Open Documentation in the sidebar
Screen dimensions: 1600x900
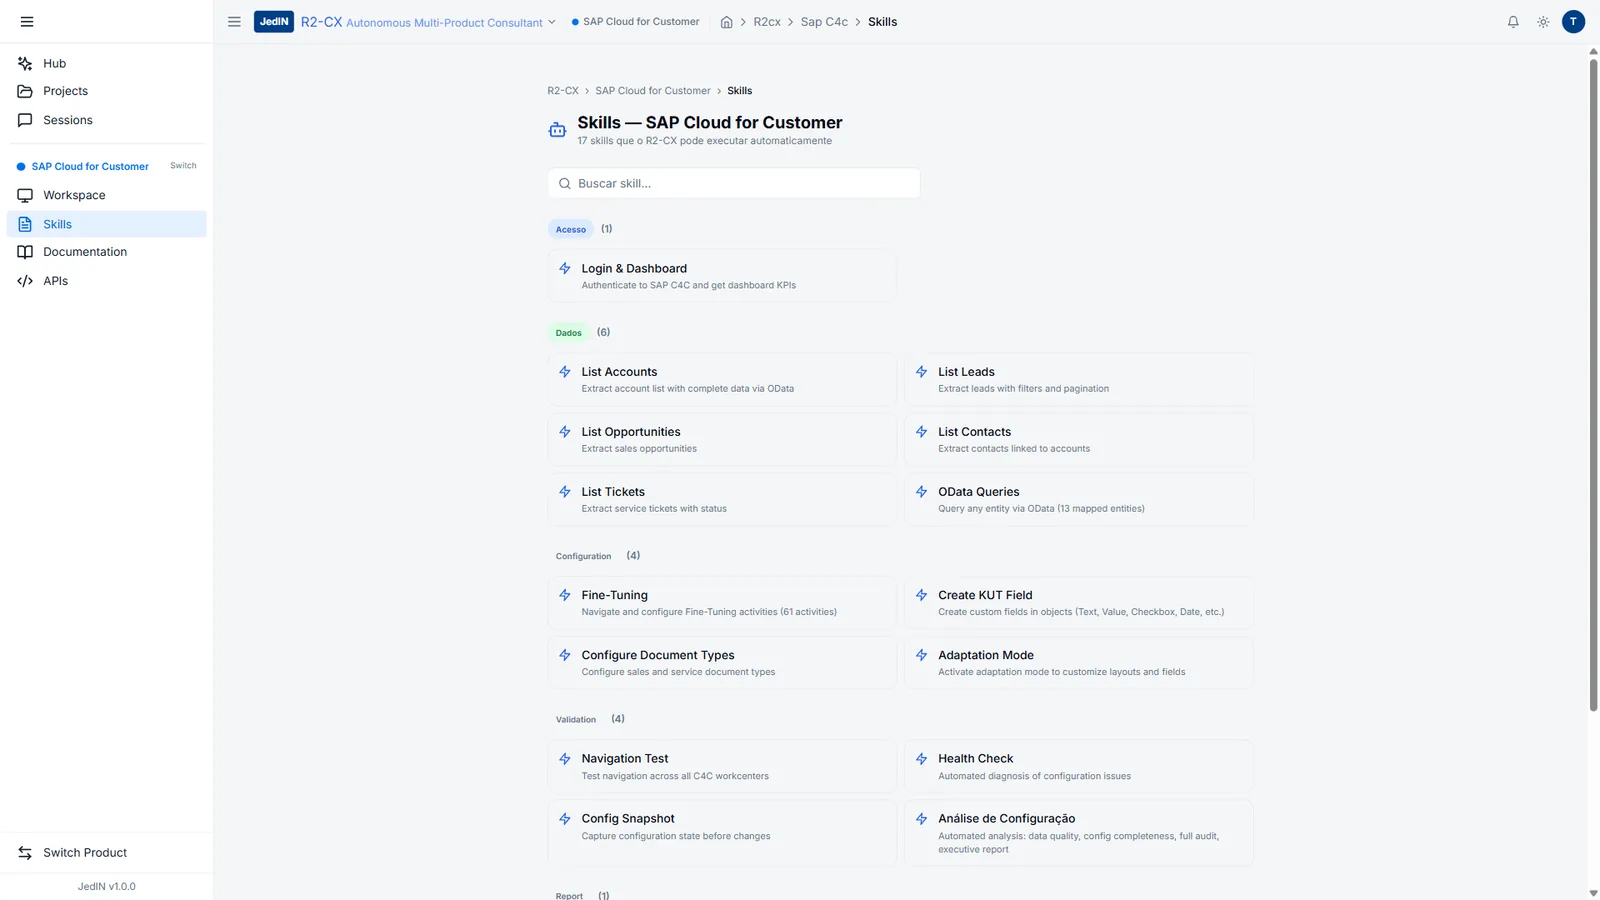[106, 252]
